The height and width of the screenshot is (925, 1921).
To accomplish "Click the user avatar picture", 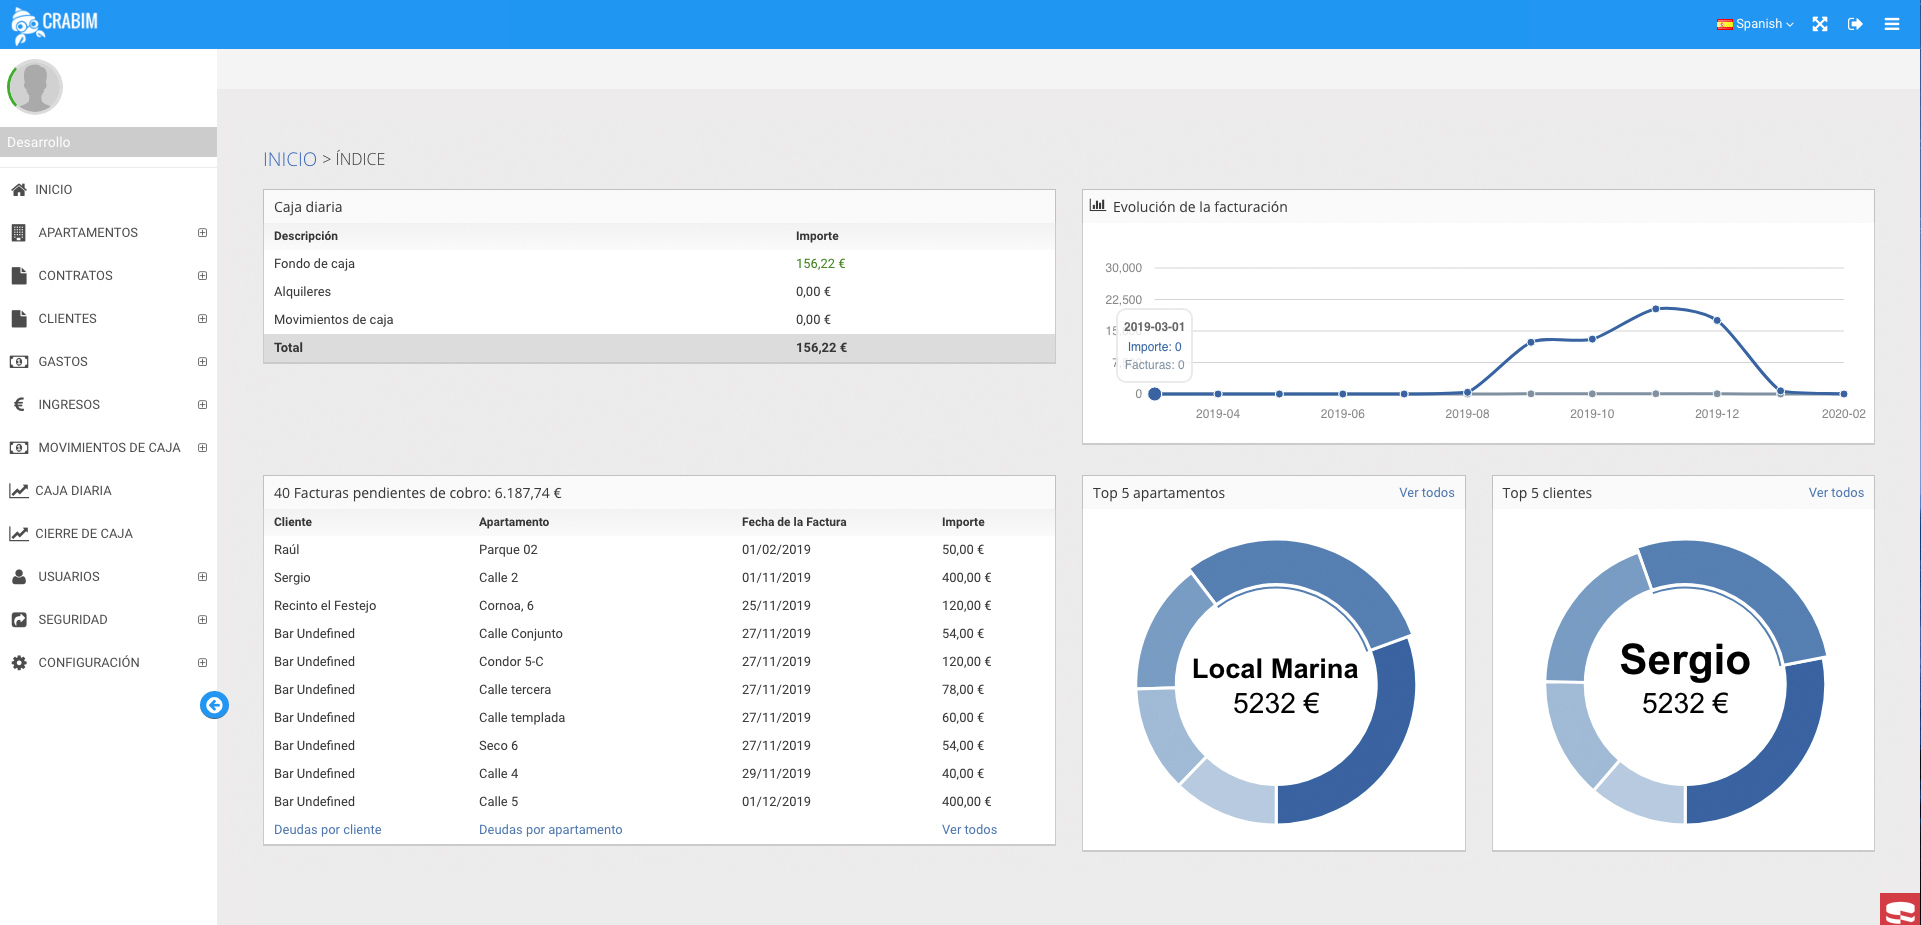I will point(36,87).
